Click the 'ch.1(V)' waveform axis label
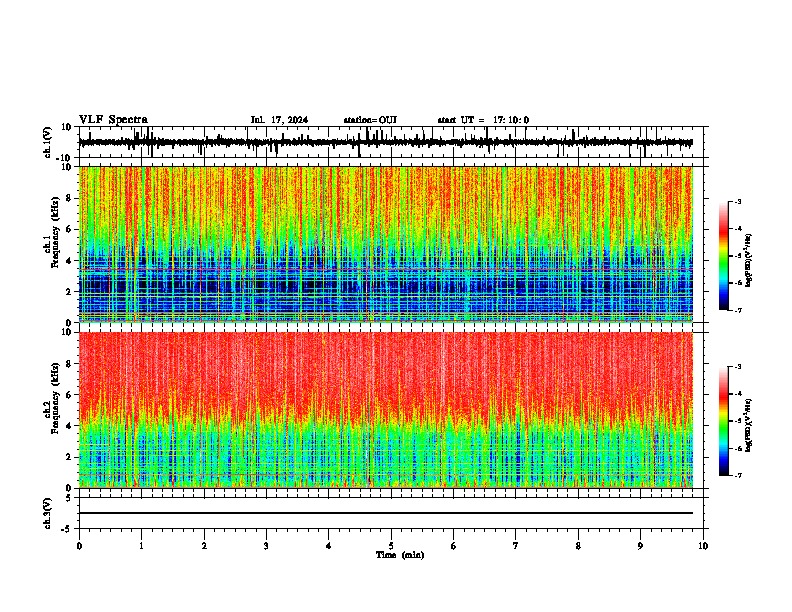 [x=48, y=142]
